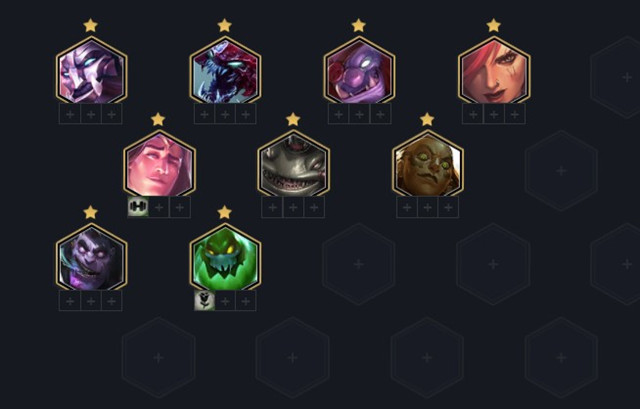Select the pink-faced long-haired champion portrait
Viewport: 640px width, 409px height.
pyautogui.click(x=159, y=165)
